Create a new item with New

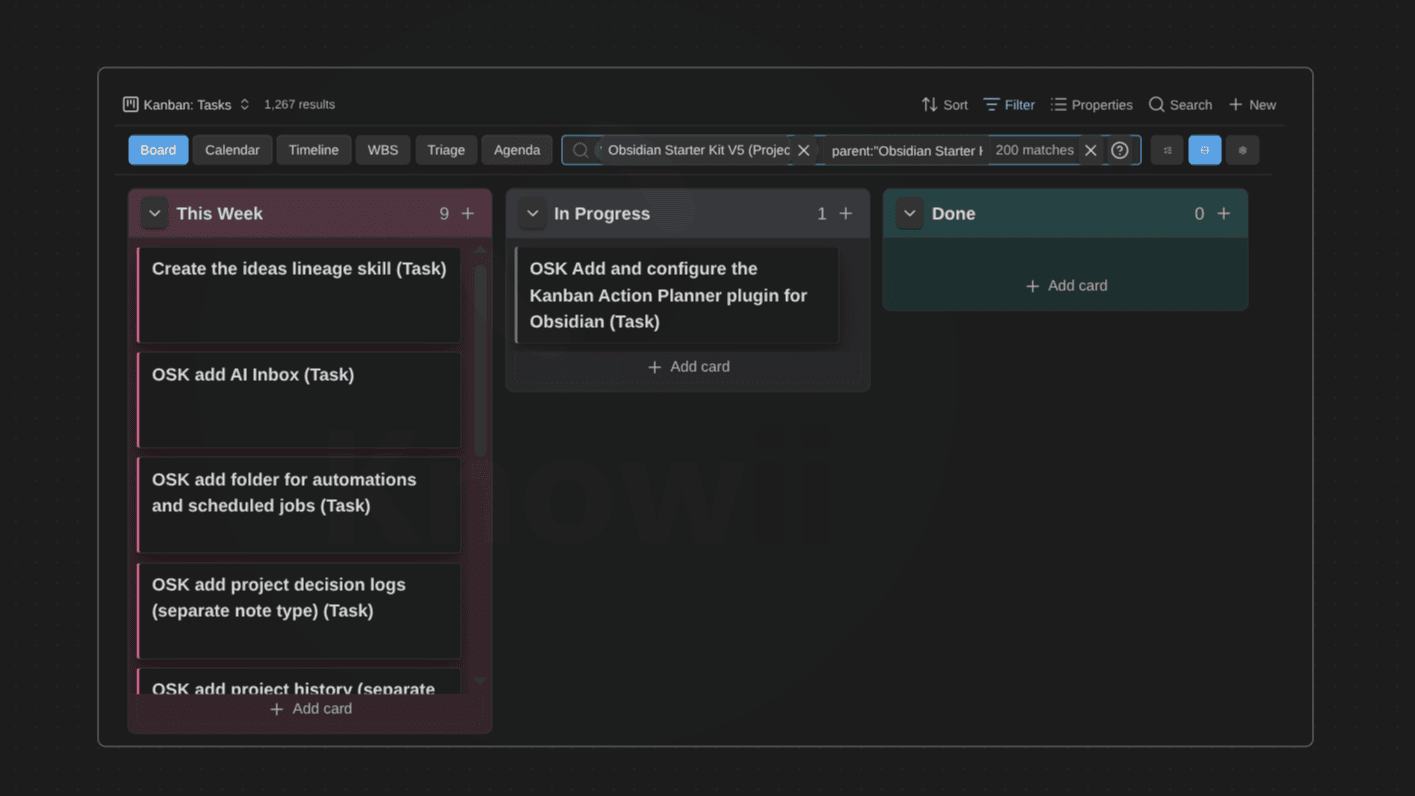[x=1252, y=105]
